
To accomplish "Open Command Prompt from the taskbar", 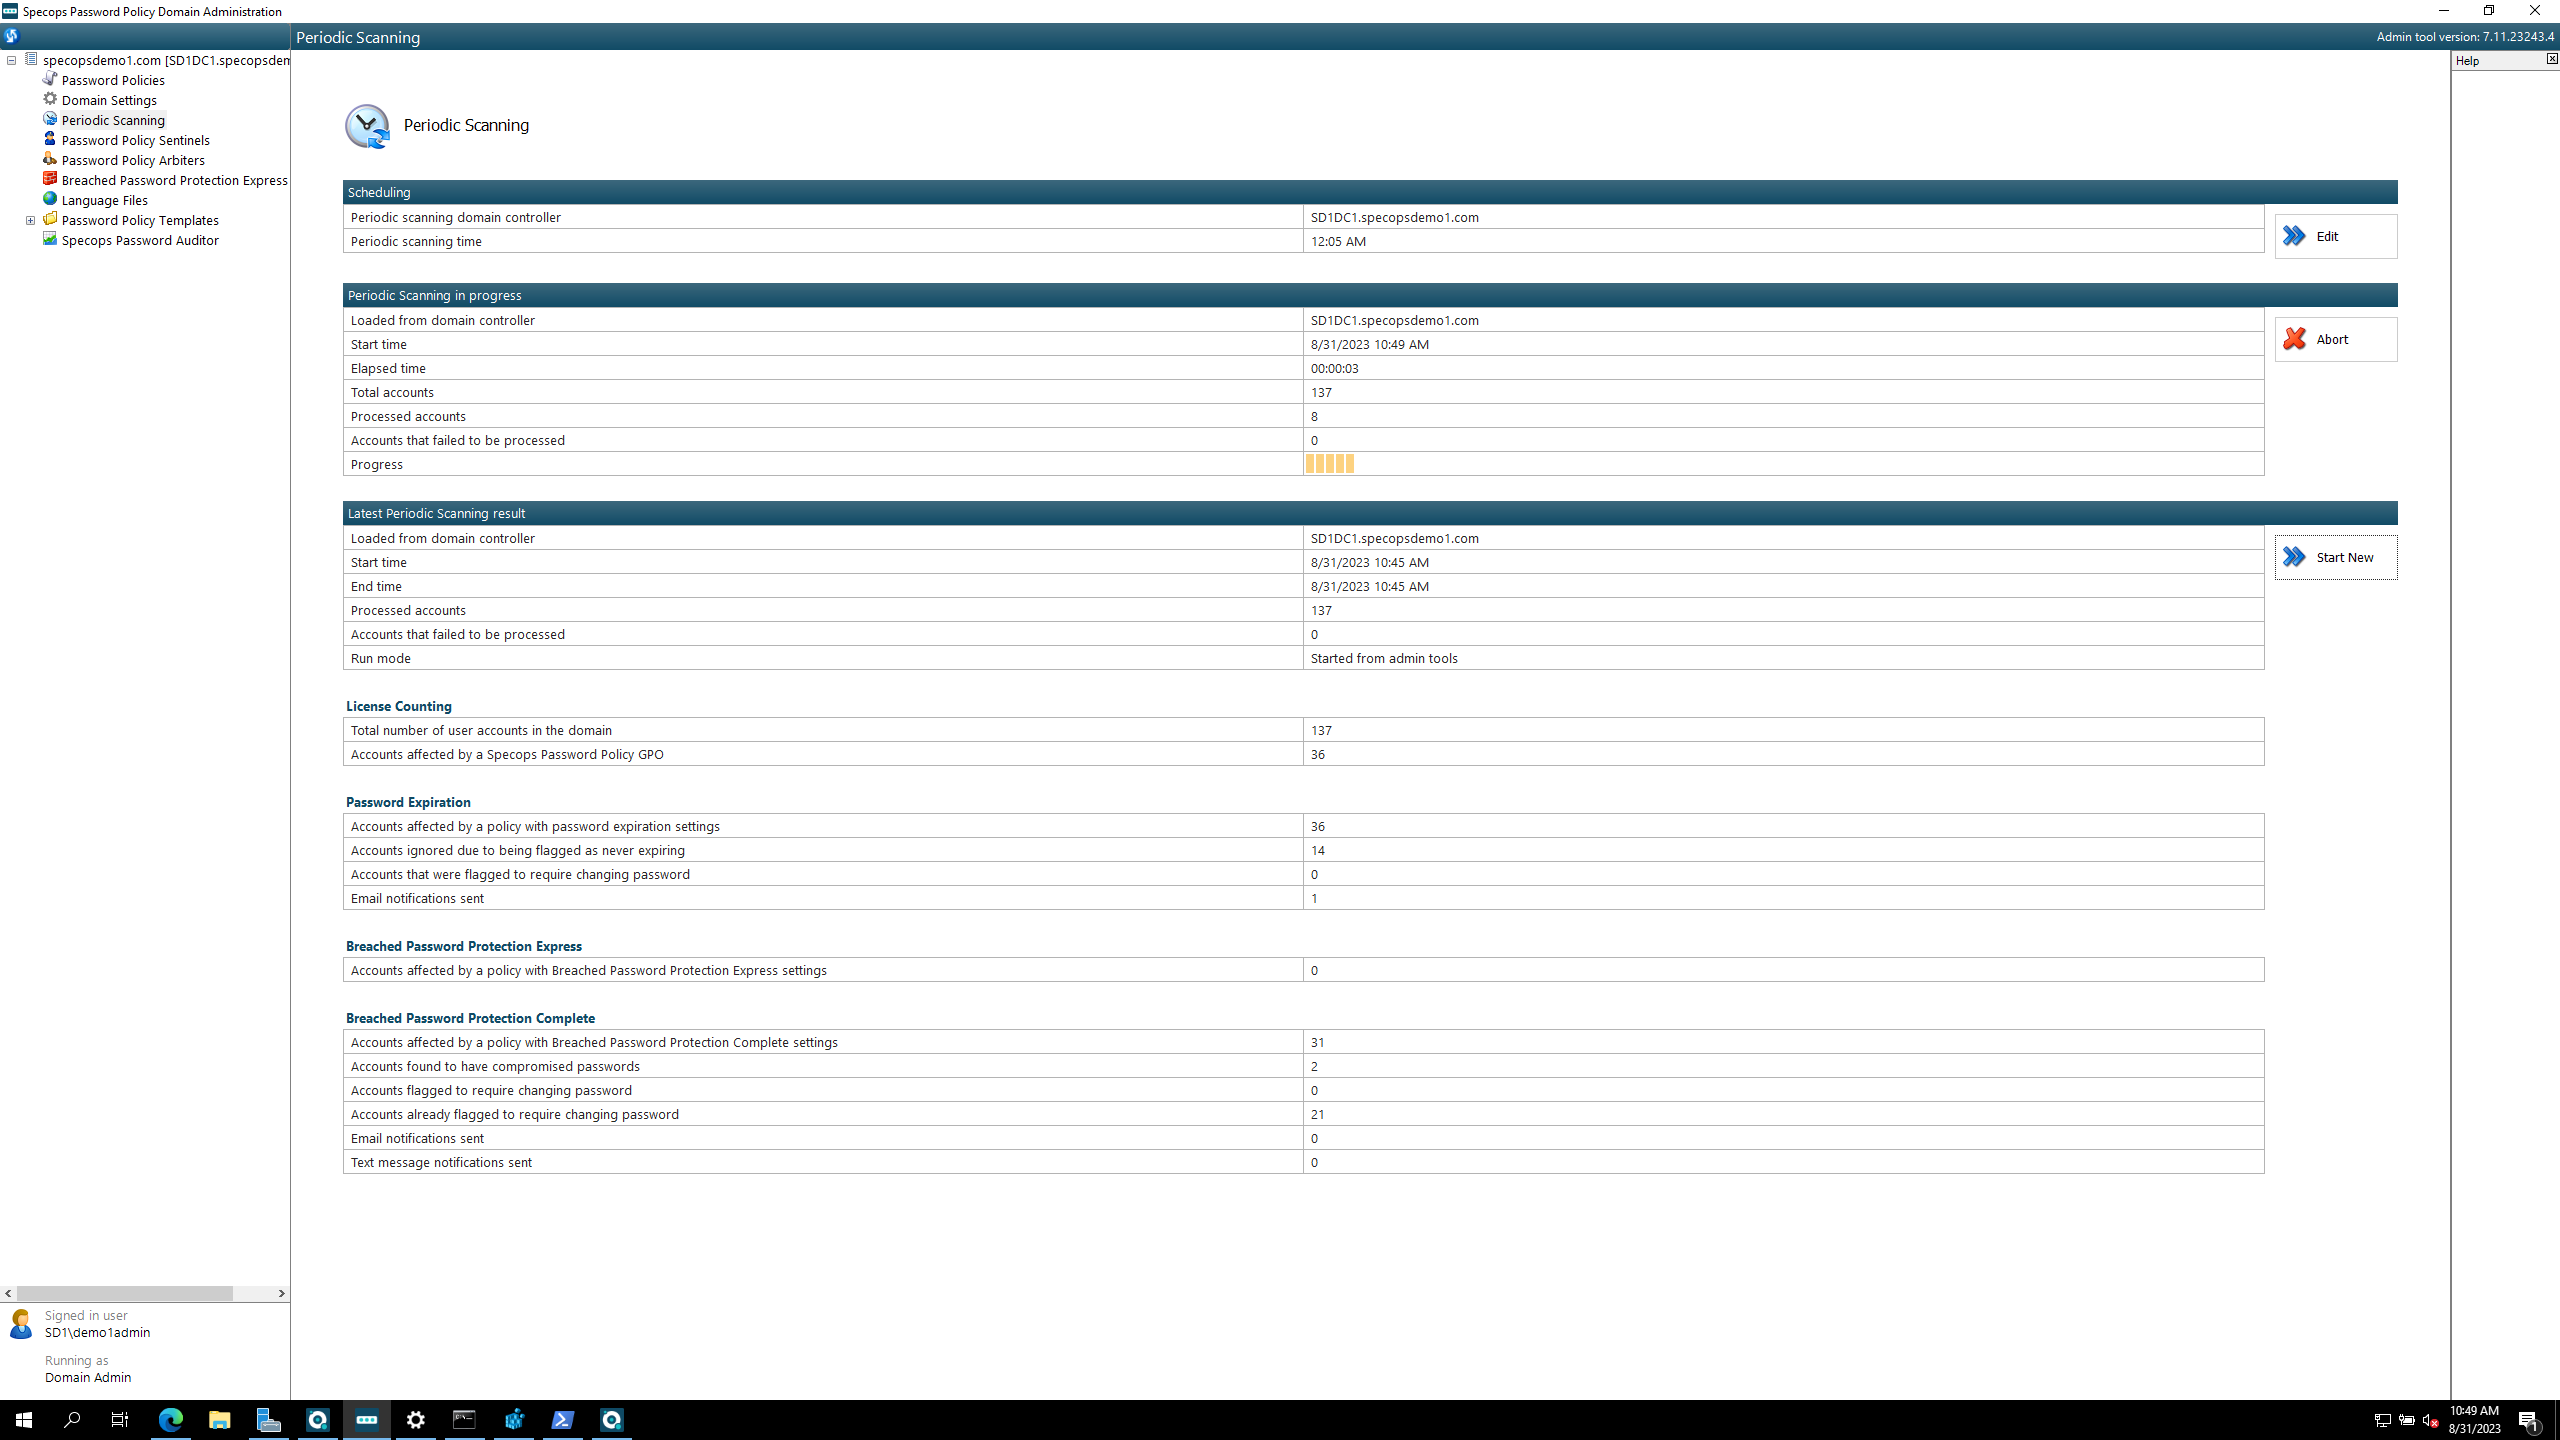I will coord(465,1420).
